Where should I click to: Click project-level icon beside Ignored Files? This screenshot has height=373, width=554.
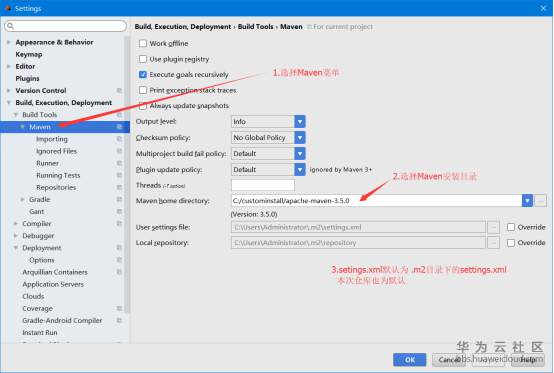(x=119, y=151)
